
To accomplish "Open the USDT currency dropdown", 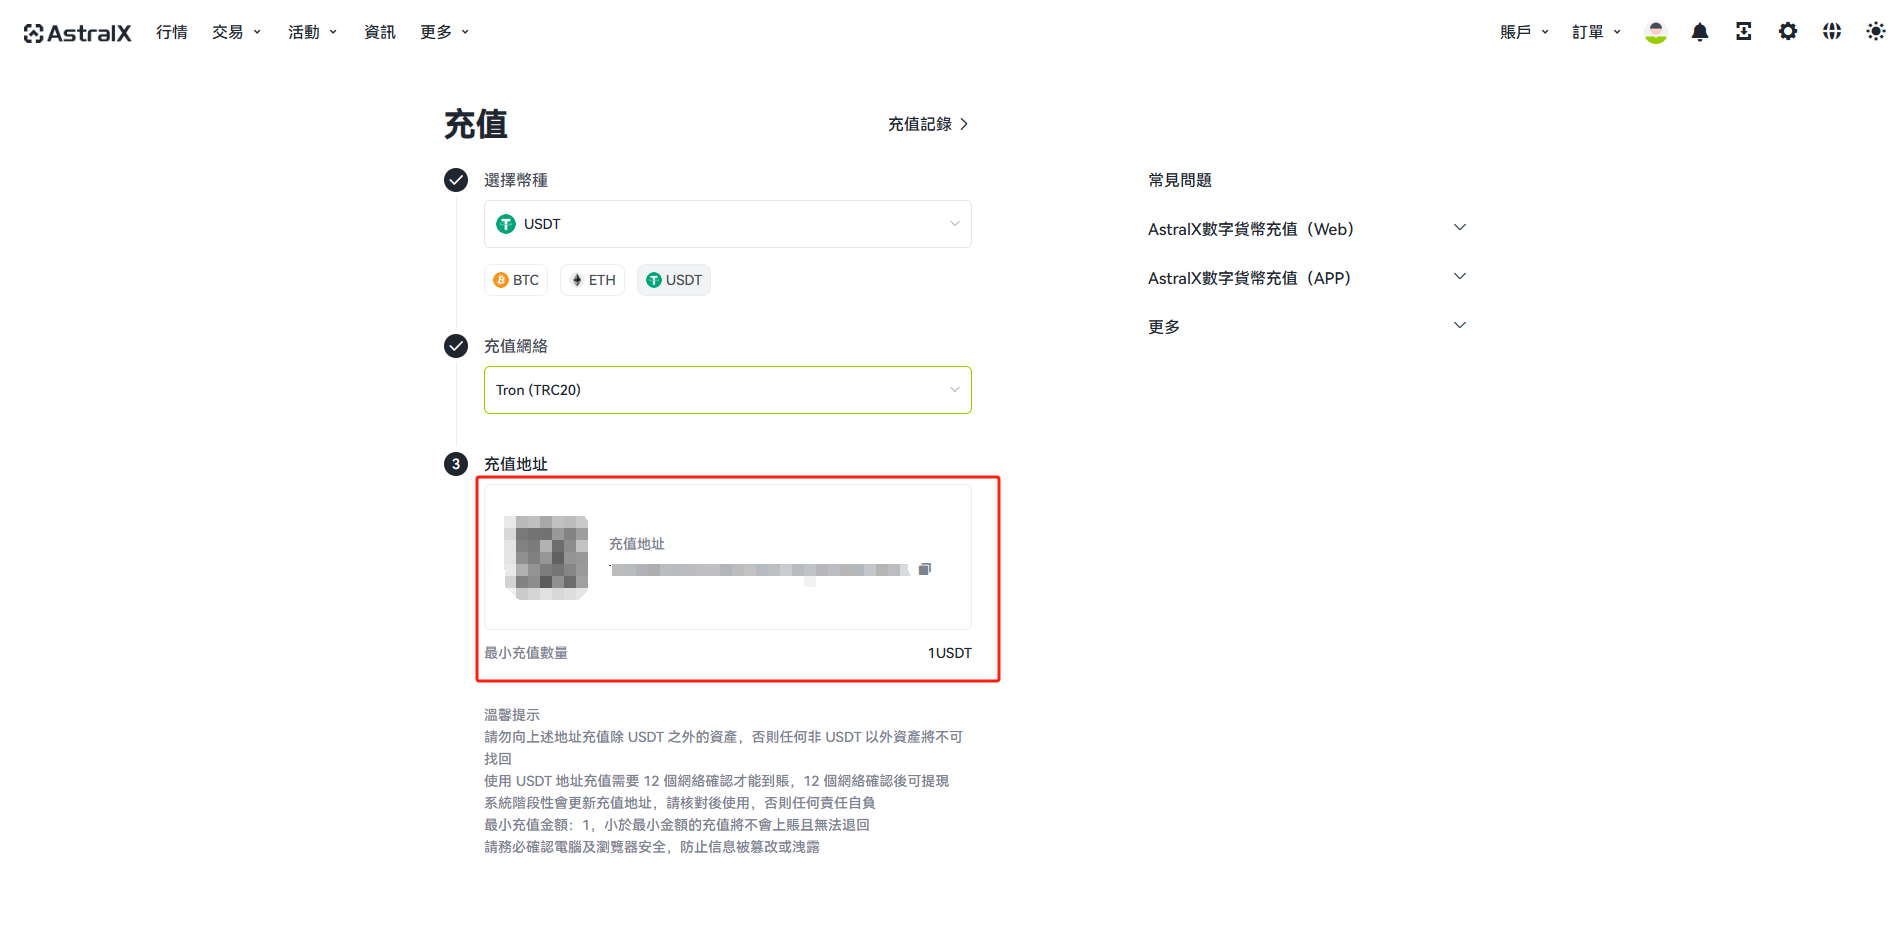I will 727,224.
